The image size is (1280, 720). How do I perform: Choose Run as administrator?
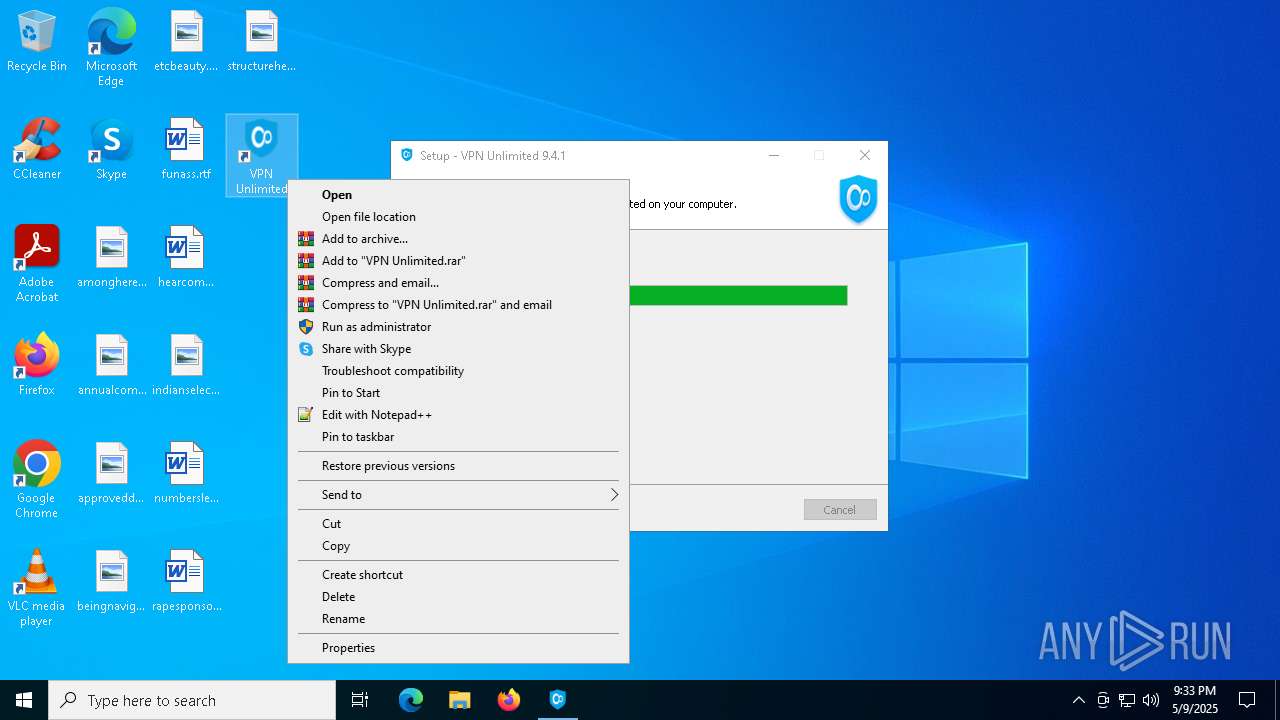(x=458, y=327)
